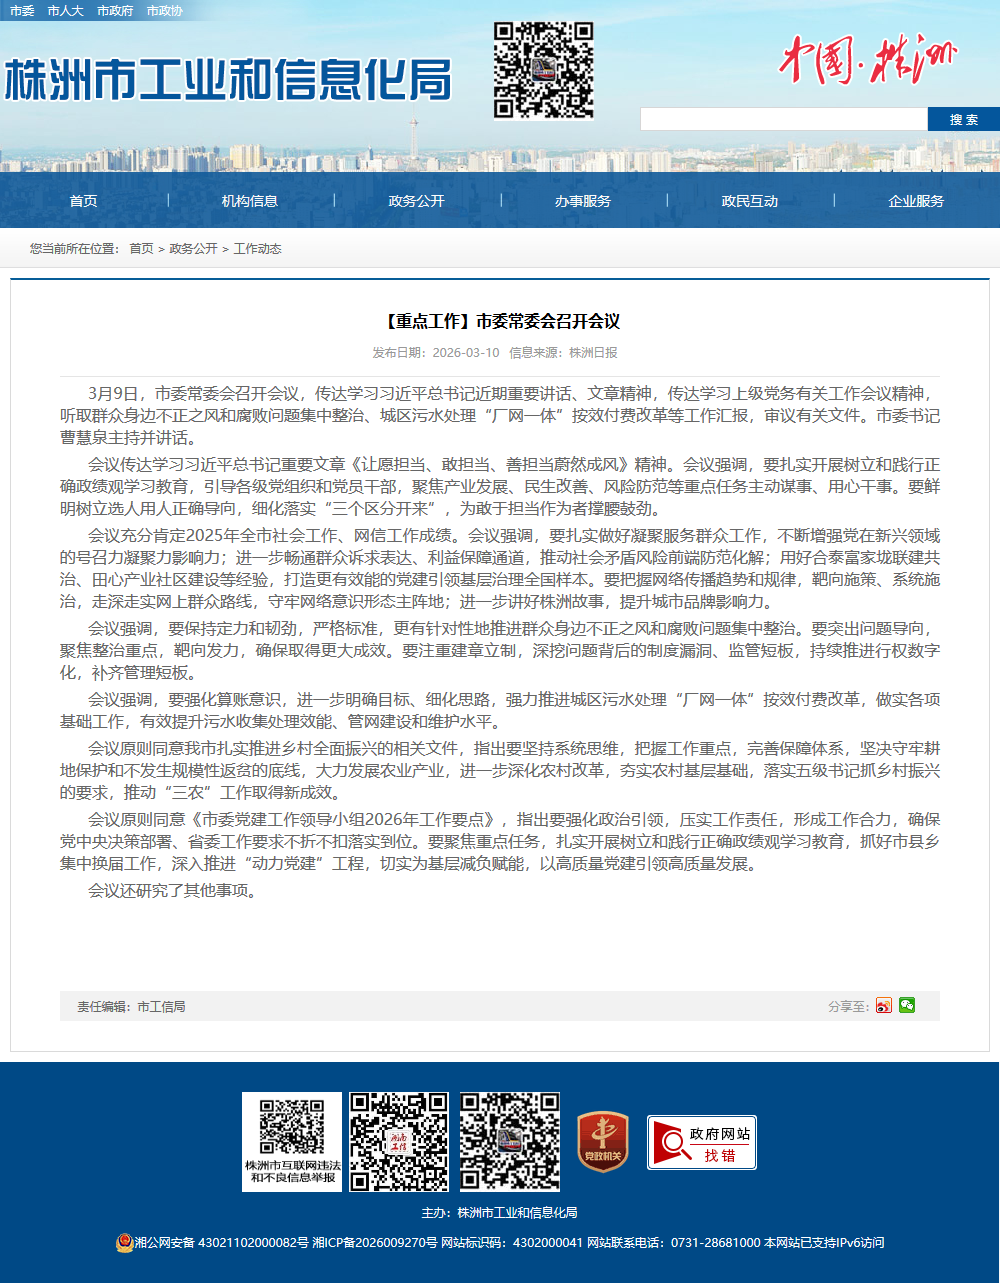Image resolution: width=1000 pixels, height=1283 pixels.
Task: Click 工作动态 in the breadcrumb
Action: click(x=257, y=248)
